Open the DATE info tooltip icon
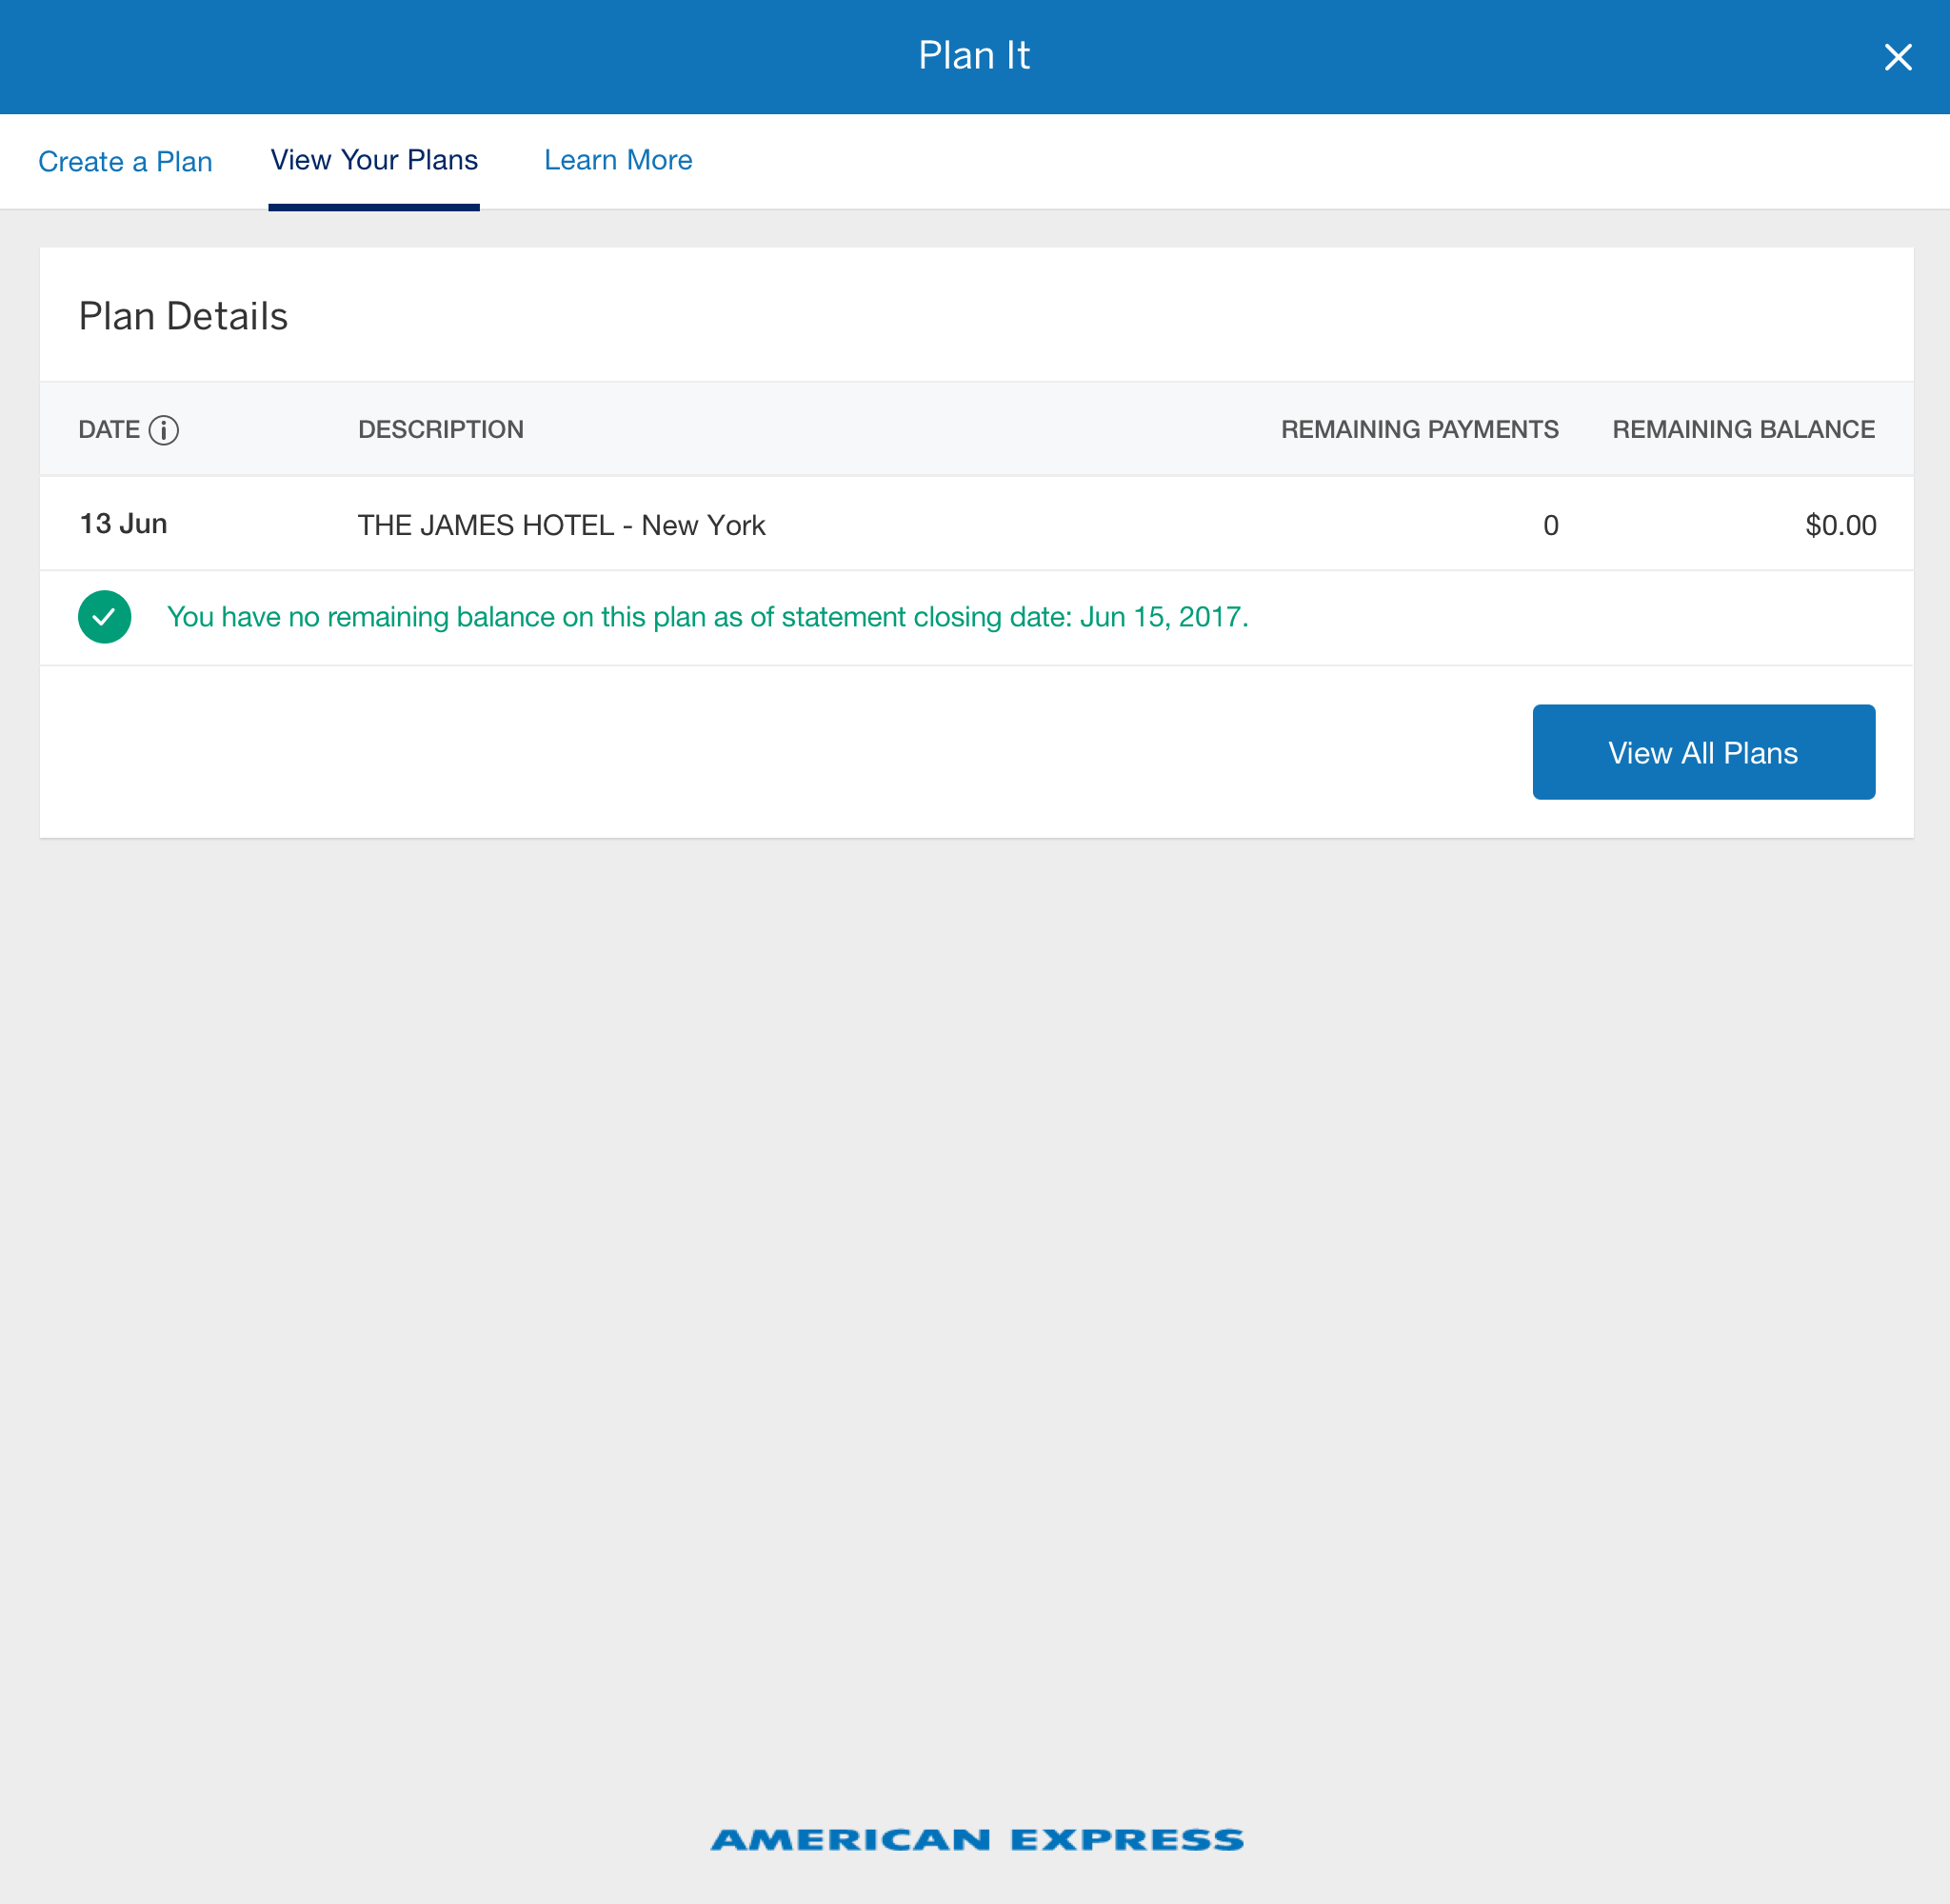Viewport: 1950px width, 1904px height. tap(164, 430)
